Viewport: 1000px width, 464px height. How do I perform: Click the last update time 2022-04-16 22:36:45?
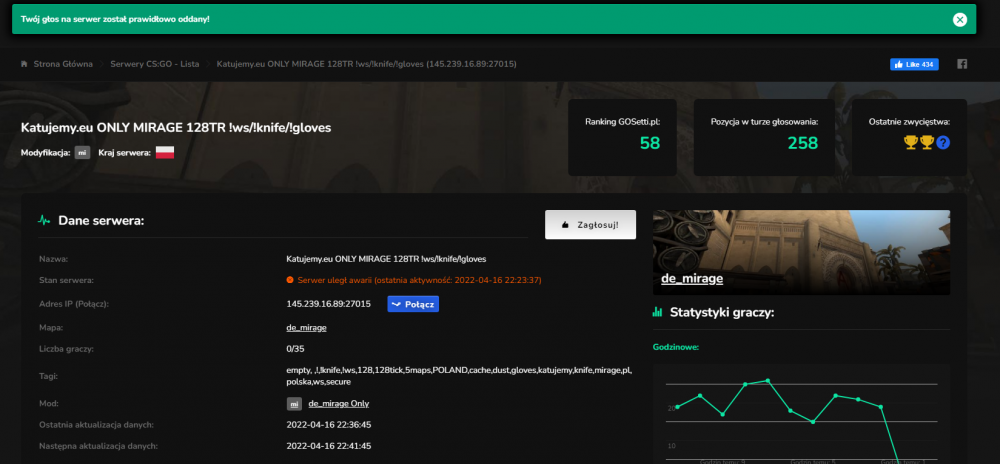click(x=329, y=424)
